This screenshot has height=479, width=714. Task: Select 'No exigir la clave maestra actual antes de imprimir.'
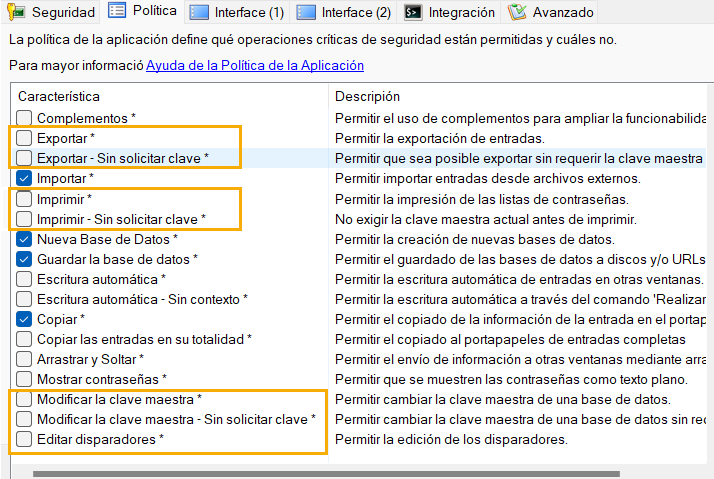point(486,219)
